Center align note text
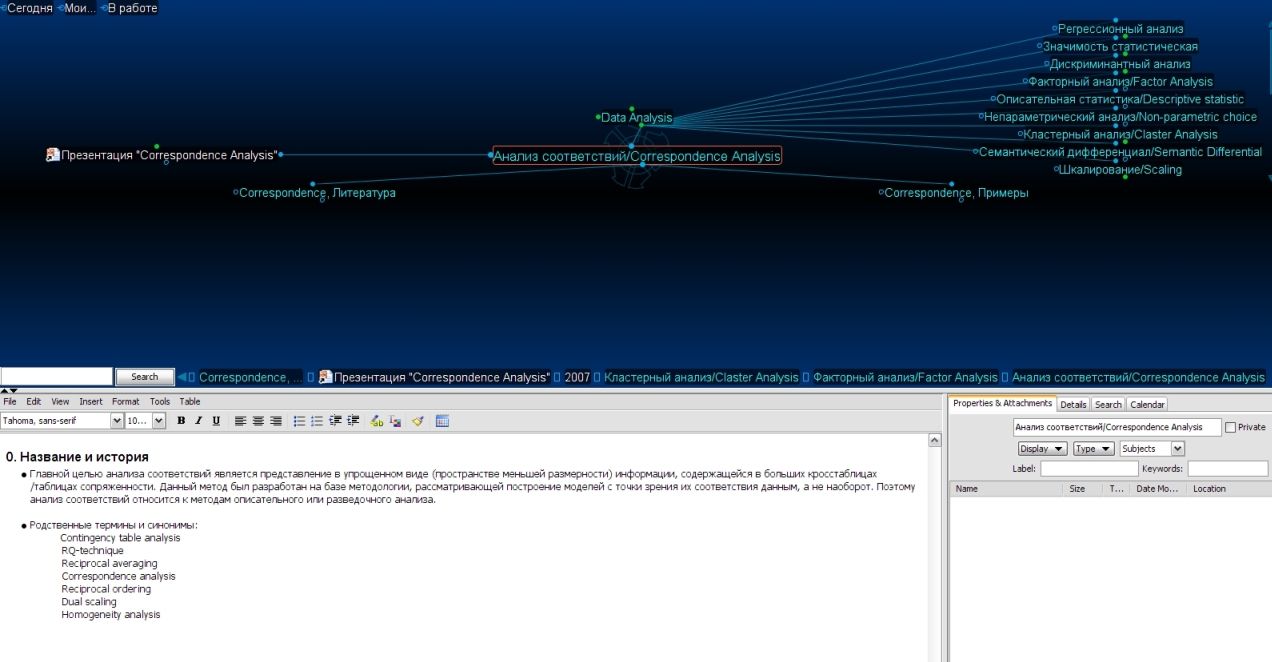 (258, 421)
